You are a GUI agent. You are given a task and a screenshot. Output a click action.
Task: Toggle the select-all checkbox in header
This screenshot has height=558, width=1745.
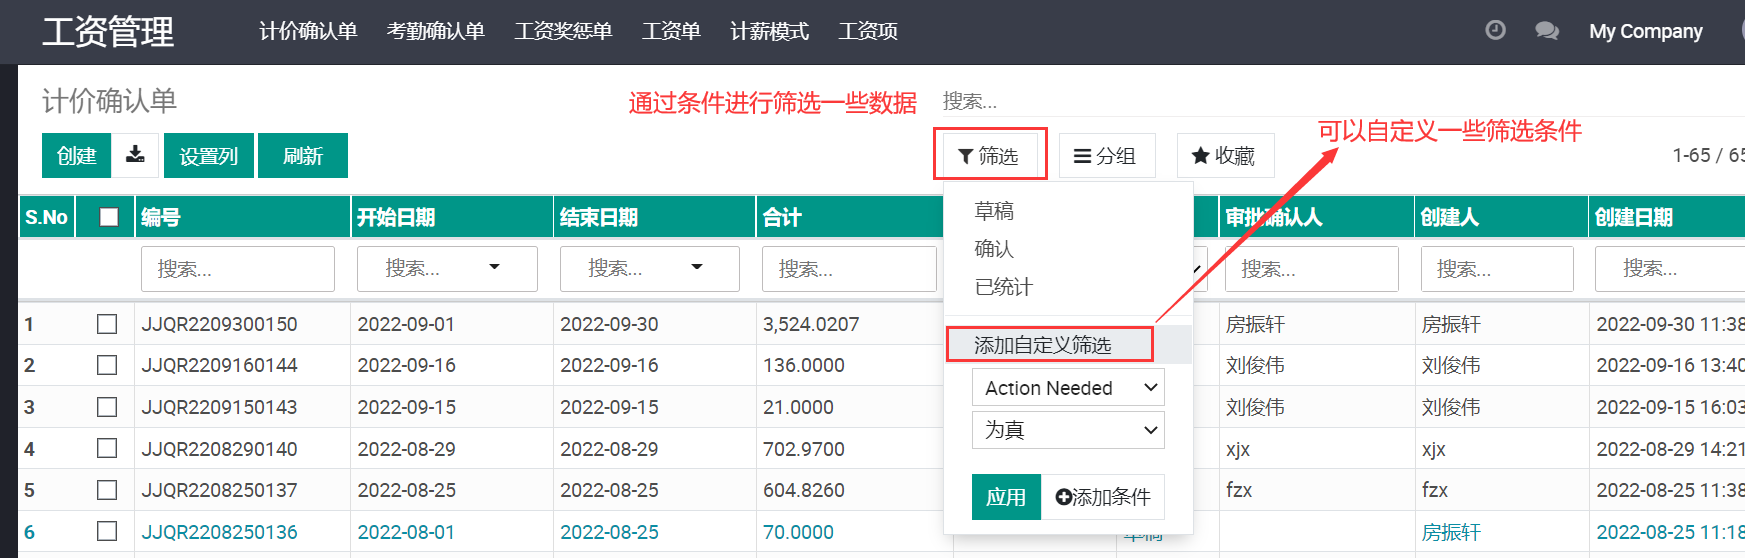(109, 217)
